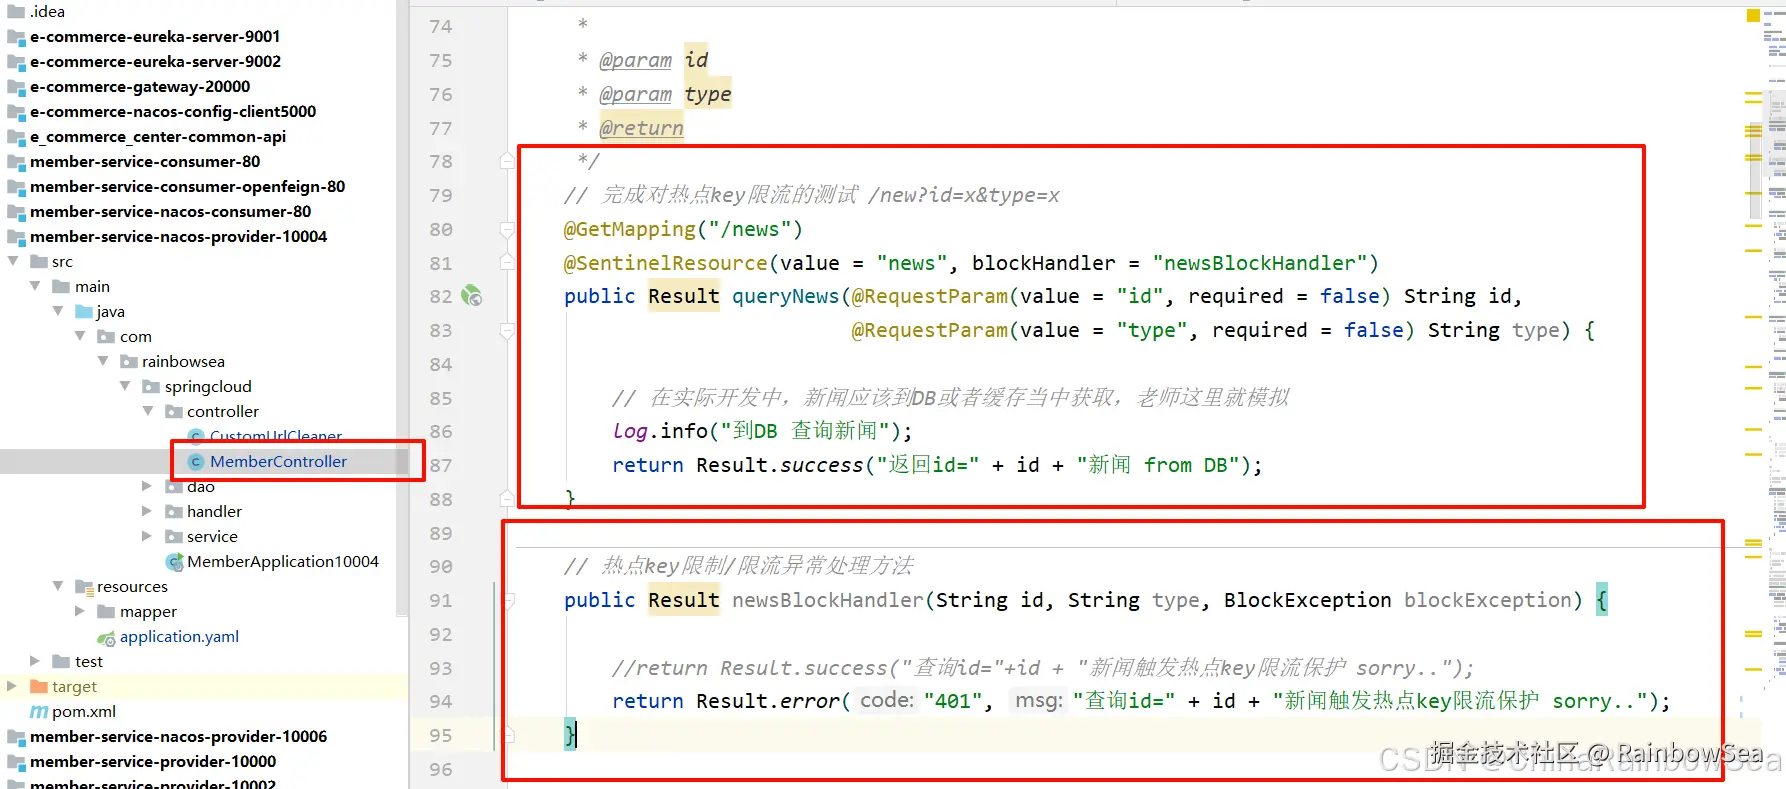Click the resources folder icon
The height and width of the screenshot is (789, 1786).
(84, 587)
